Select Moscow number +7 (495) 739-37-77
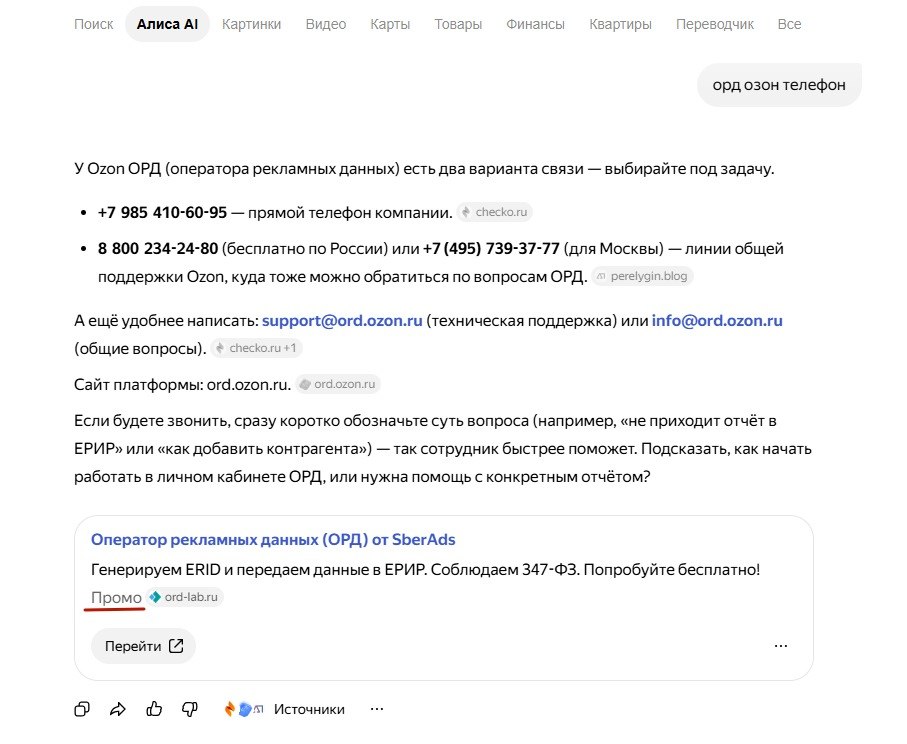Viewport: 907px width, 744px height. tap(491, 249)
